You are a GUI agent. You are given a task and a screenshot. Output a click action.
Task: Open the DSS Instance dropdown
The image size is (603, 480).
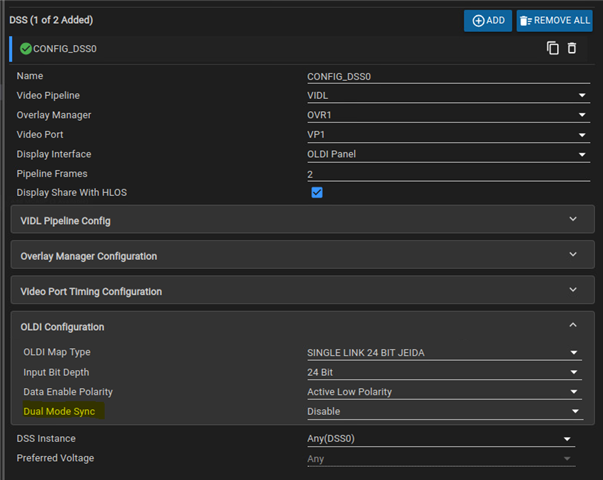click(441, 439)
